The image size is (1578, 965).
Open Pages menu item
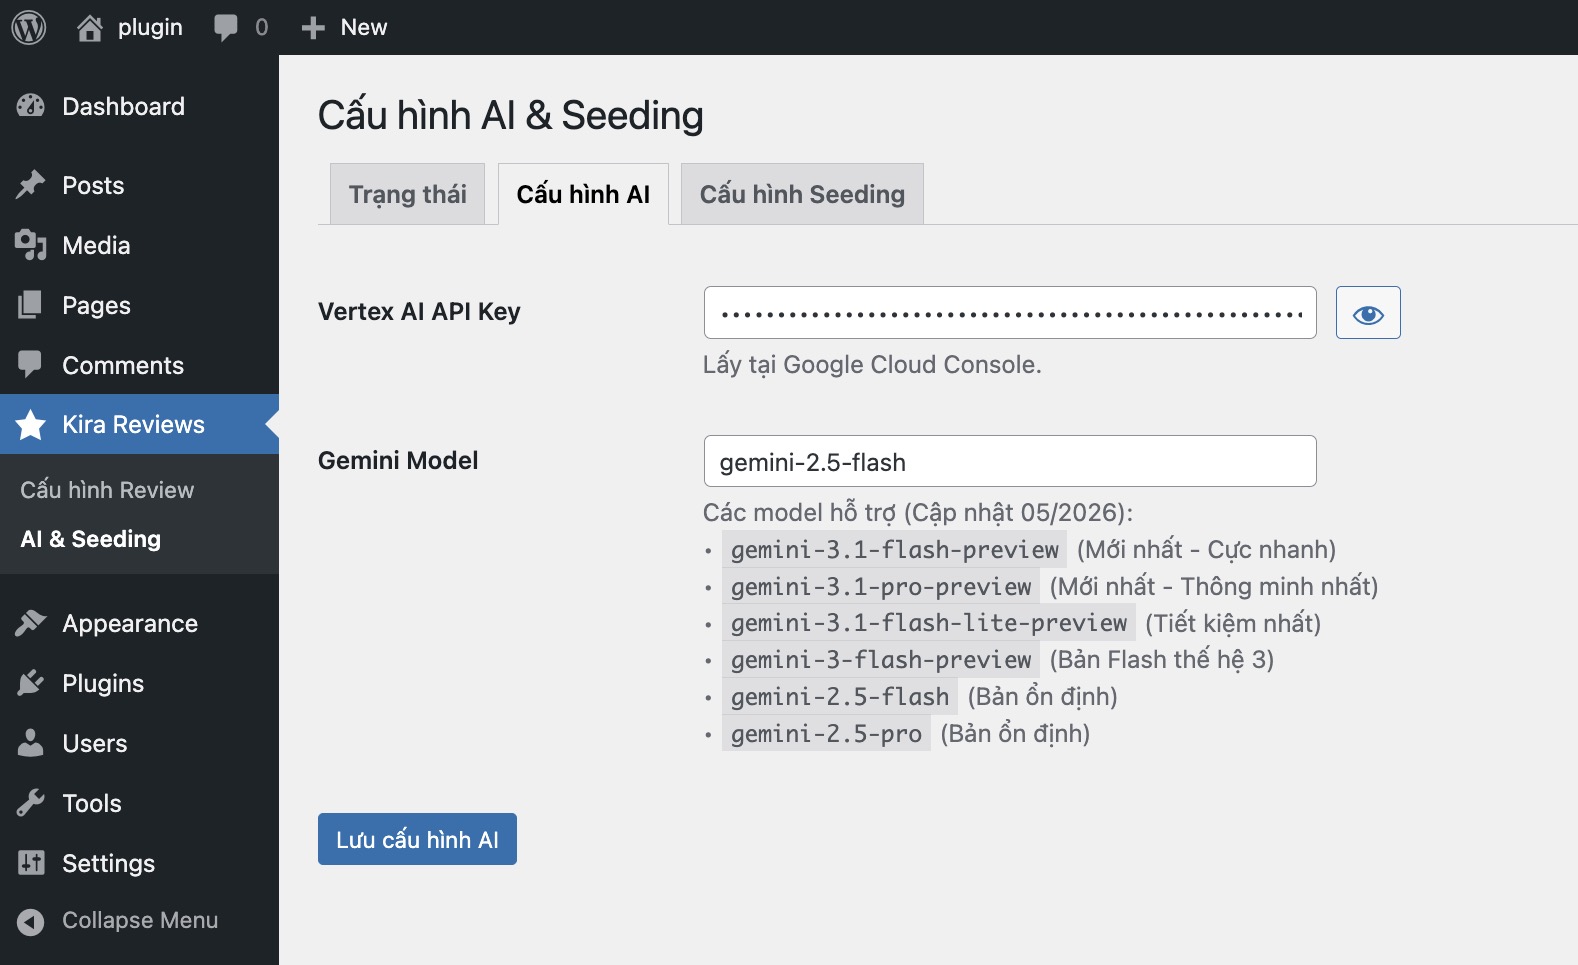coord(139,305)
